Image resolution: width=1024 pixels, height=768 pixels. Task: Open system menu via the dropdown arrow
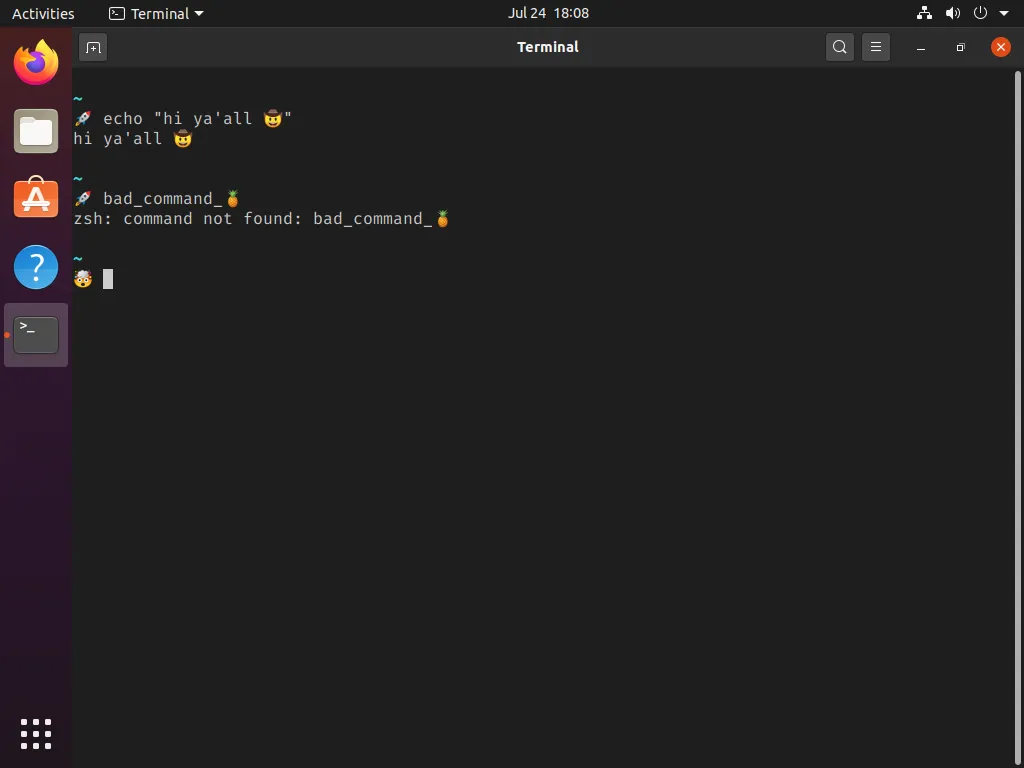click(x=1003, y=14)
